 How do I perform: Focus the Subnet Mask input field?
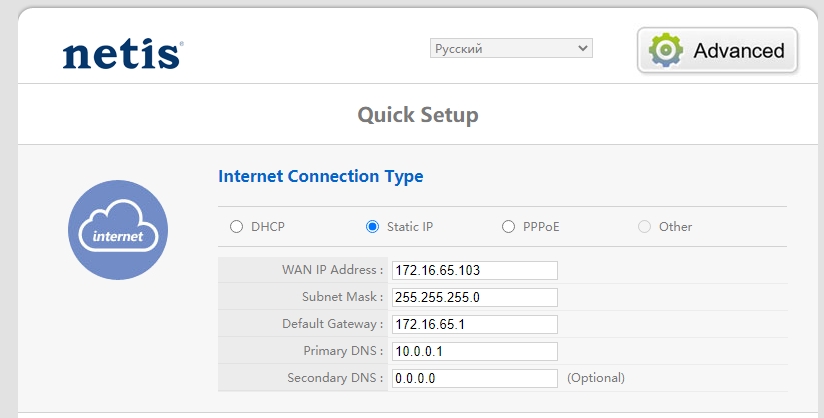coord(474,297)
